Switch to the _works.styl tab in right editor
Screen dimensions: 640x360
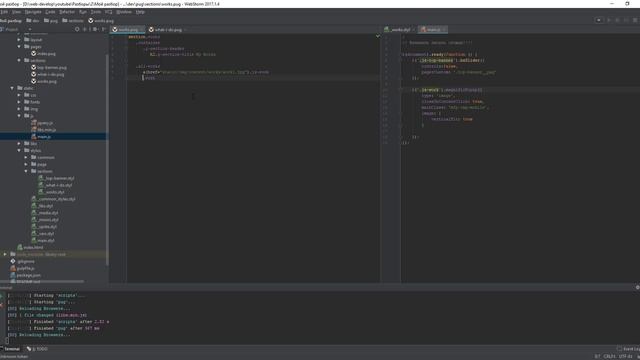pos(399,29)
